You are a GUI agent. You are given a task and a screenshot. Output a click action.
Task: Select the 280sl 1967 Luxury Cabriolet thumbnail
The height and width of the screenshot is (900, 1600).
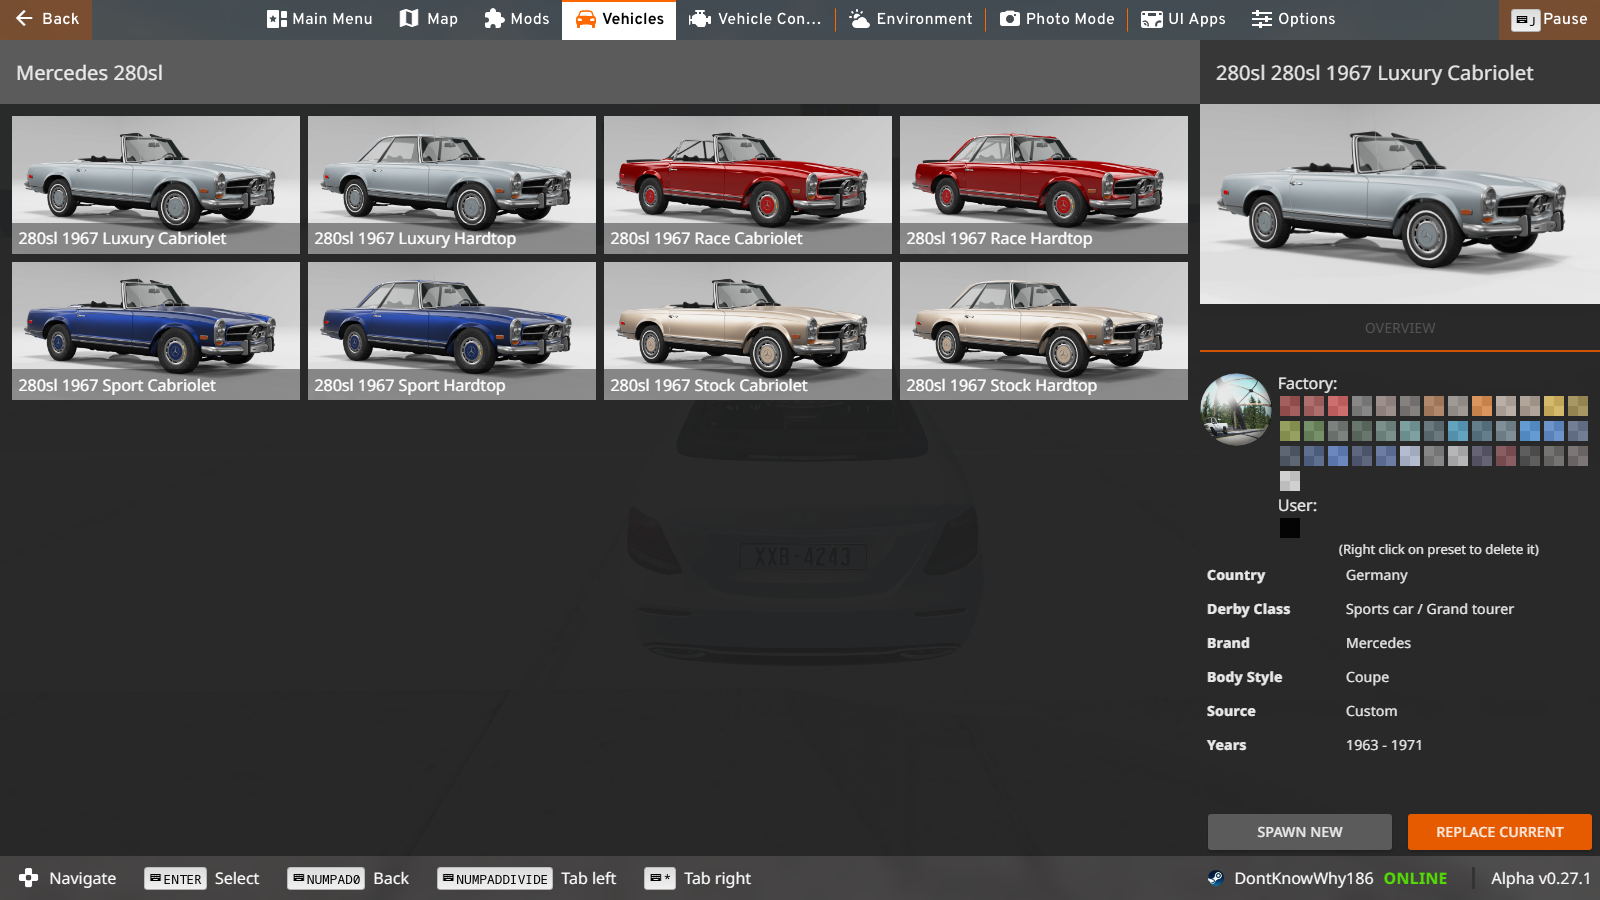click(156, 185)
